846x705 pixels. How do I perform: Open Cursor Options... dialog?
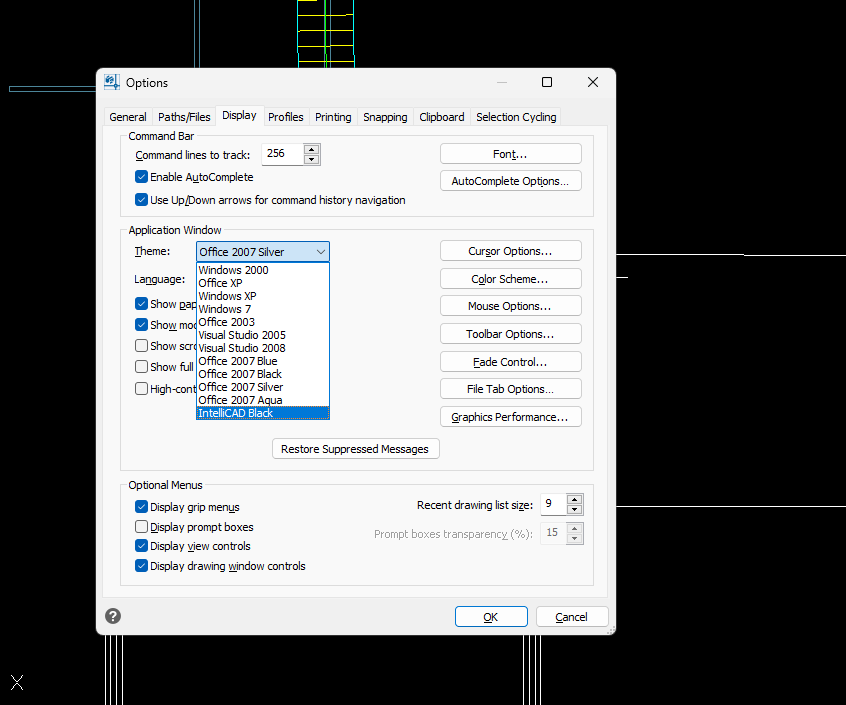point(510,251)
